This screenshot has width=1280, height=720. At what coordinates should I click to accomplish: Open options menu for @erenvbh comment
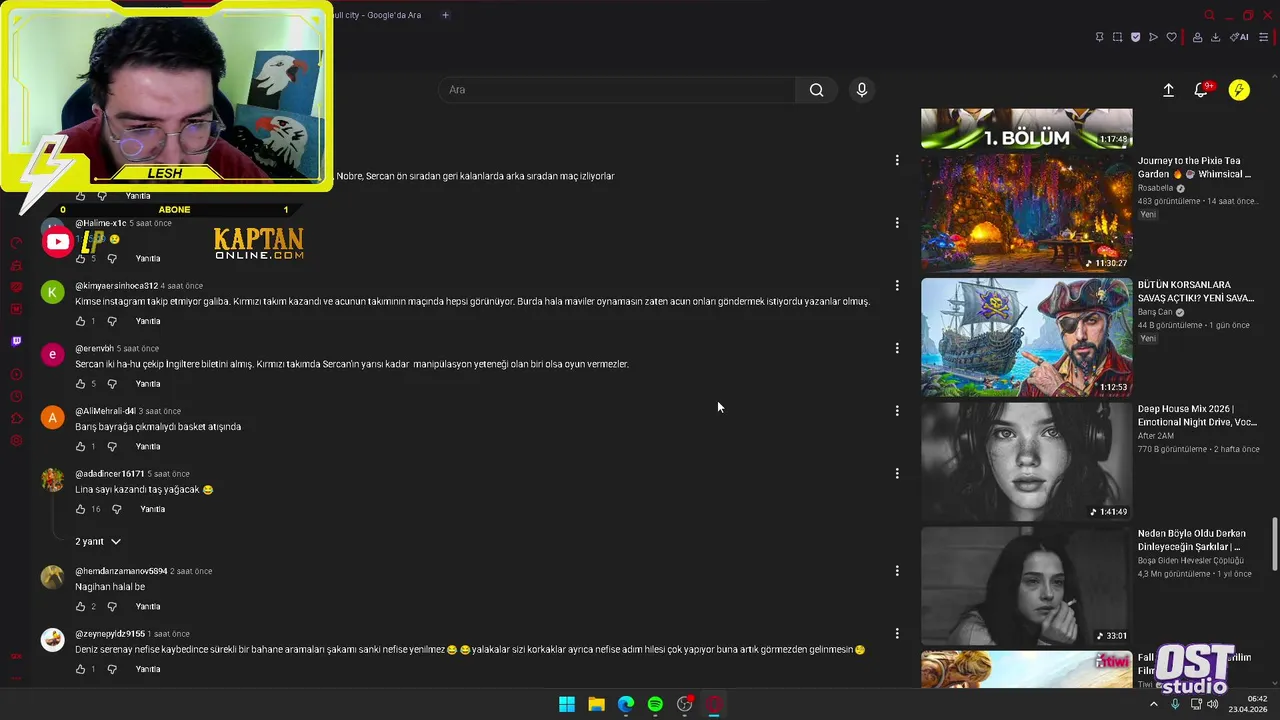click(897, 348)
